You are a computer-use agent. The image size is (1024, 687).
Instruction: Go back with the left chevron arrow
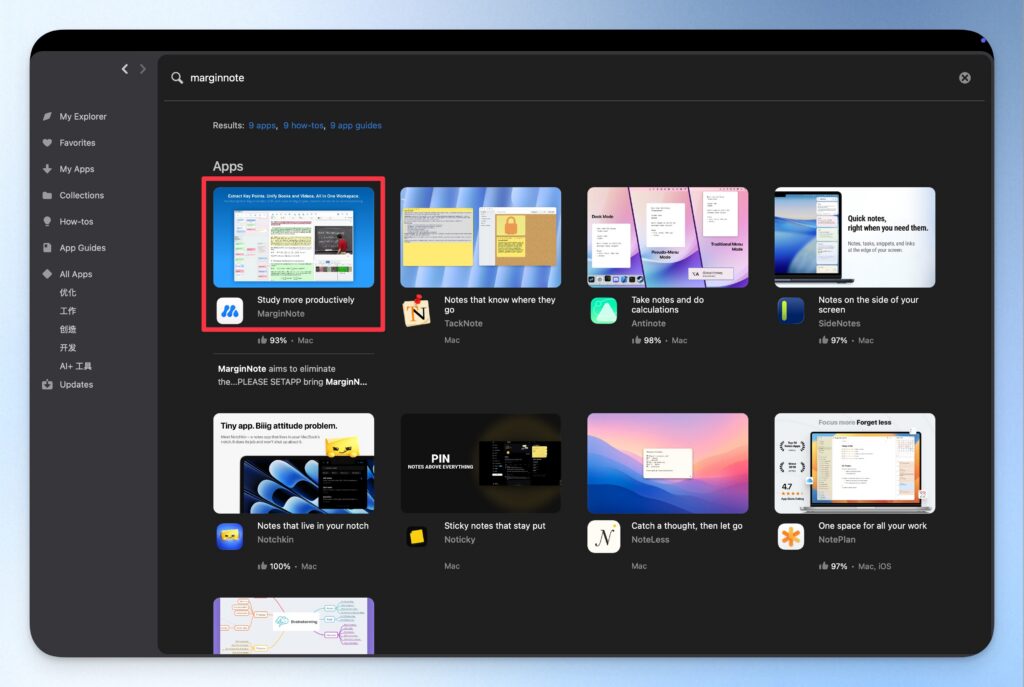coord(125,69)
